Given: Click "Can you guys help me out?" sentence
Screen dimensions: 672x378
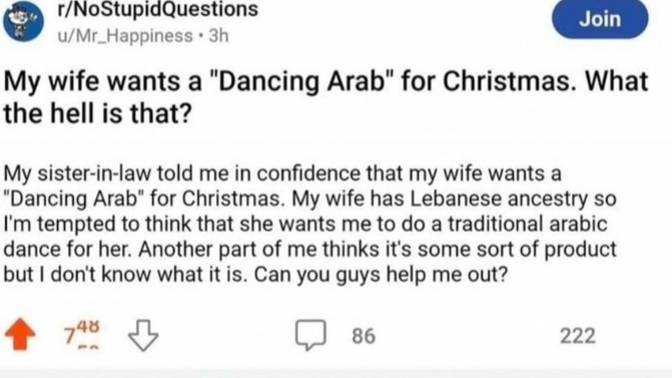Looking at the screenshot, I should tap(381, 275).
